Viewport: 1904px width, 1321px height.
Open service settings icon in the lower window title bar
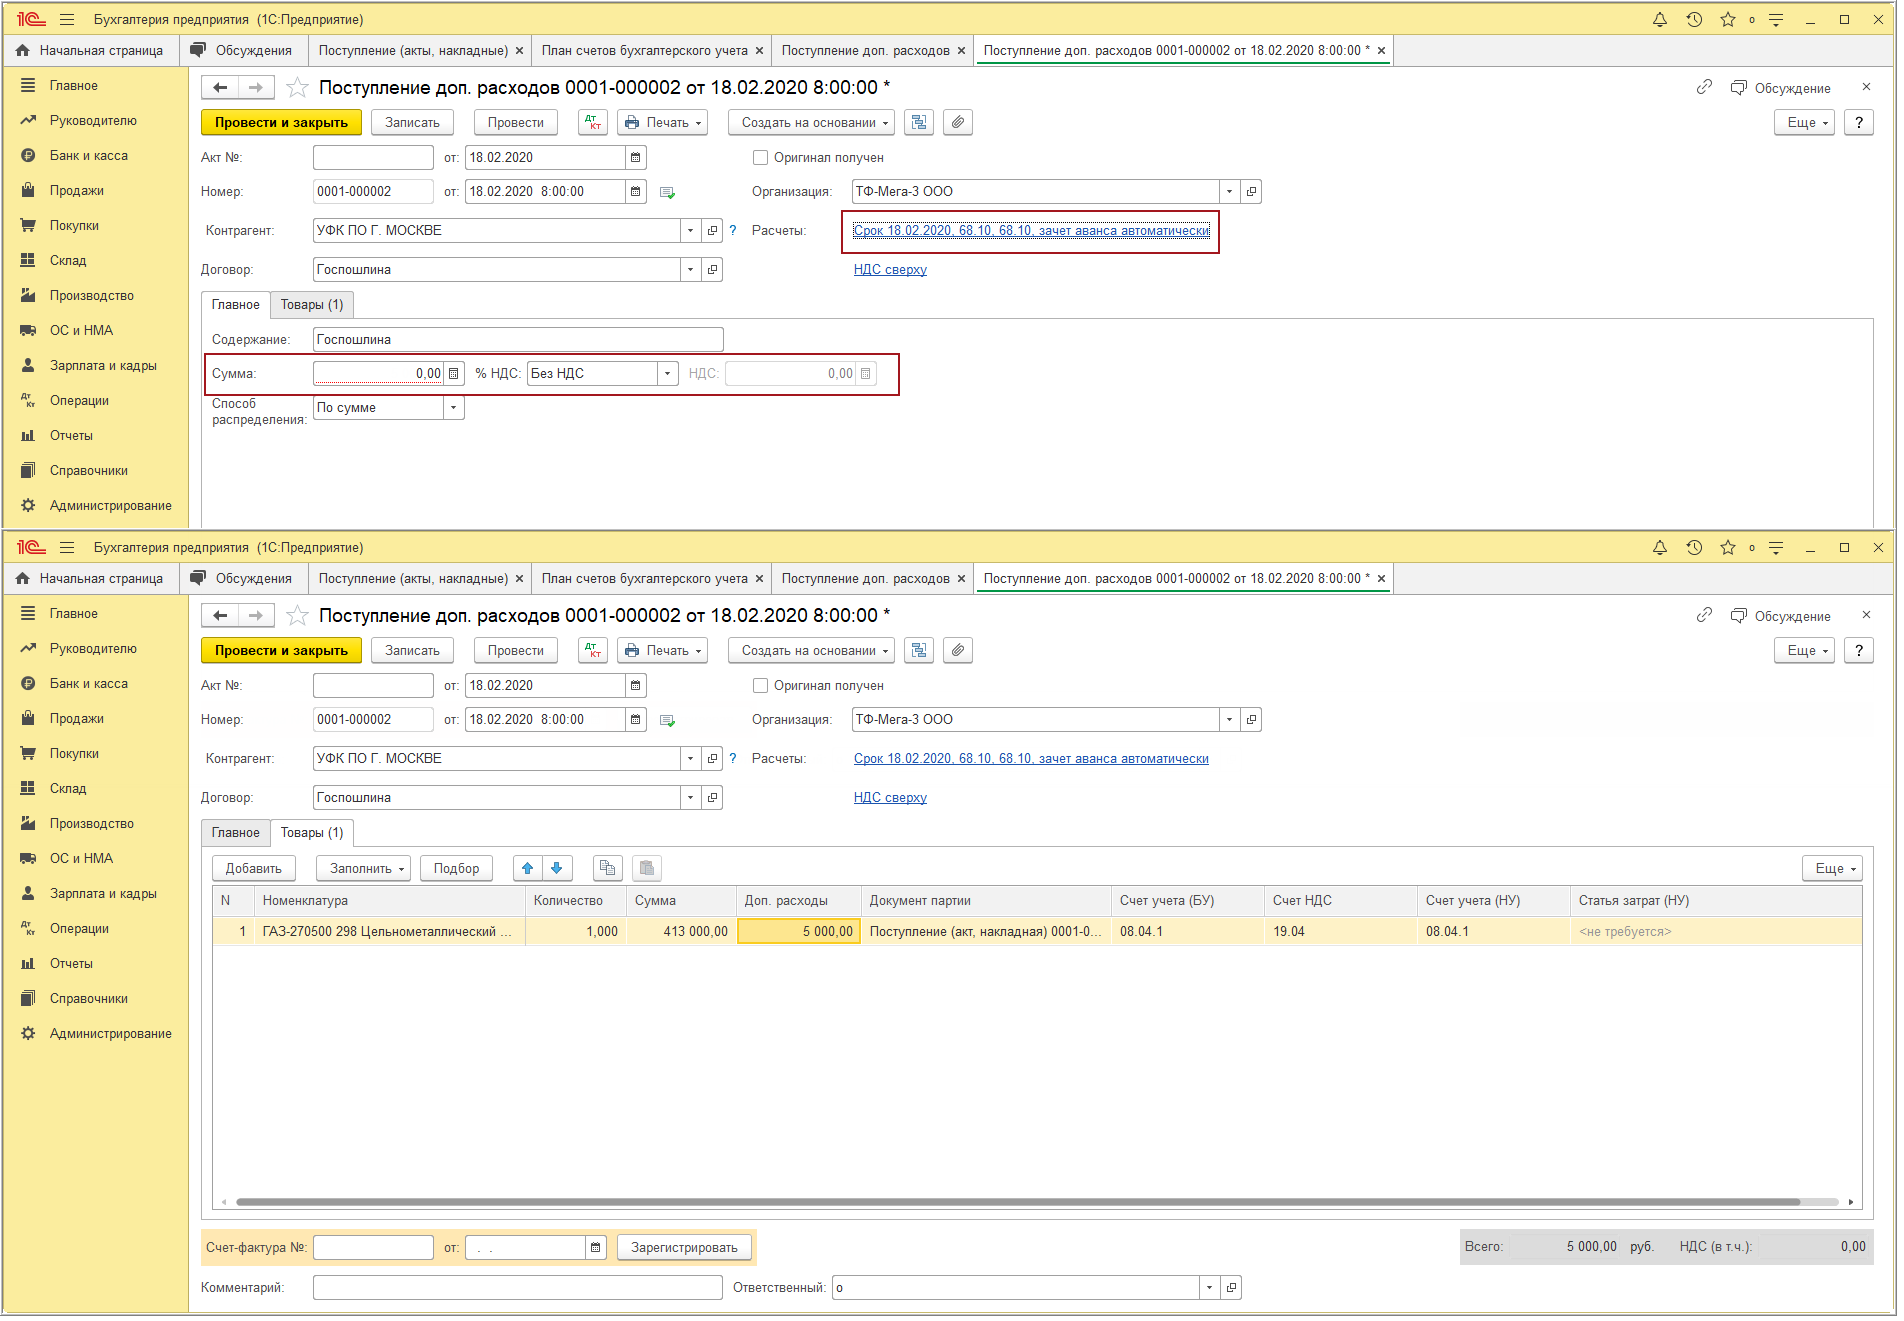[1776, 548]
